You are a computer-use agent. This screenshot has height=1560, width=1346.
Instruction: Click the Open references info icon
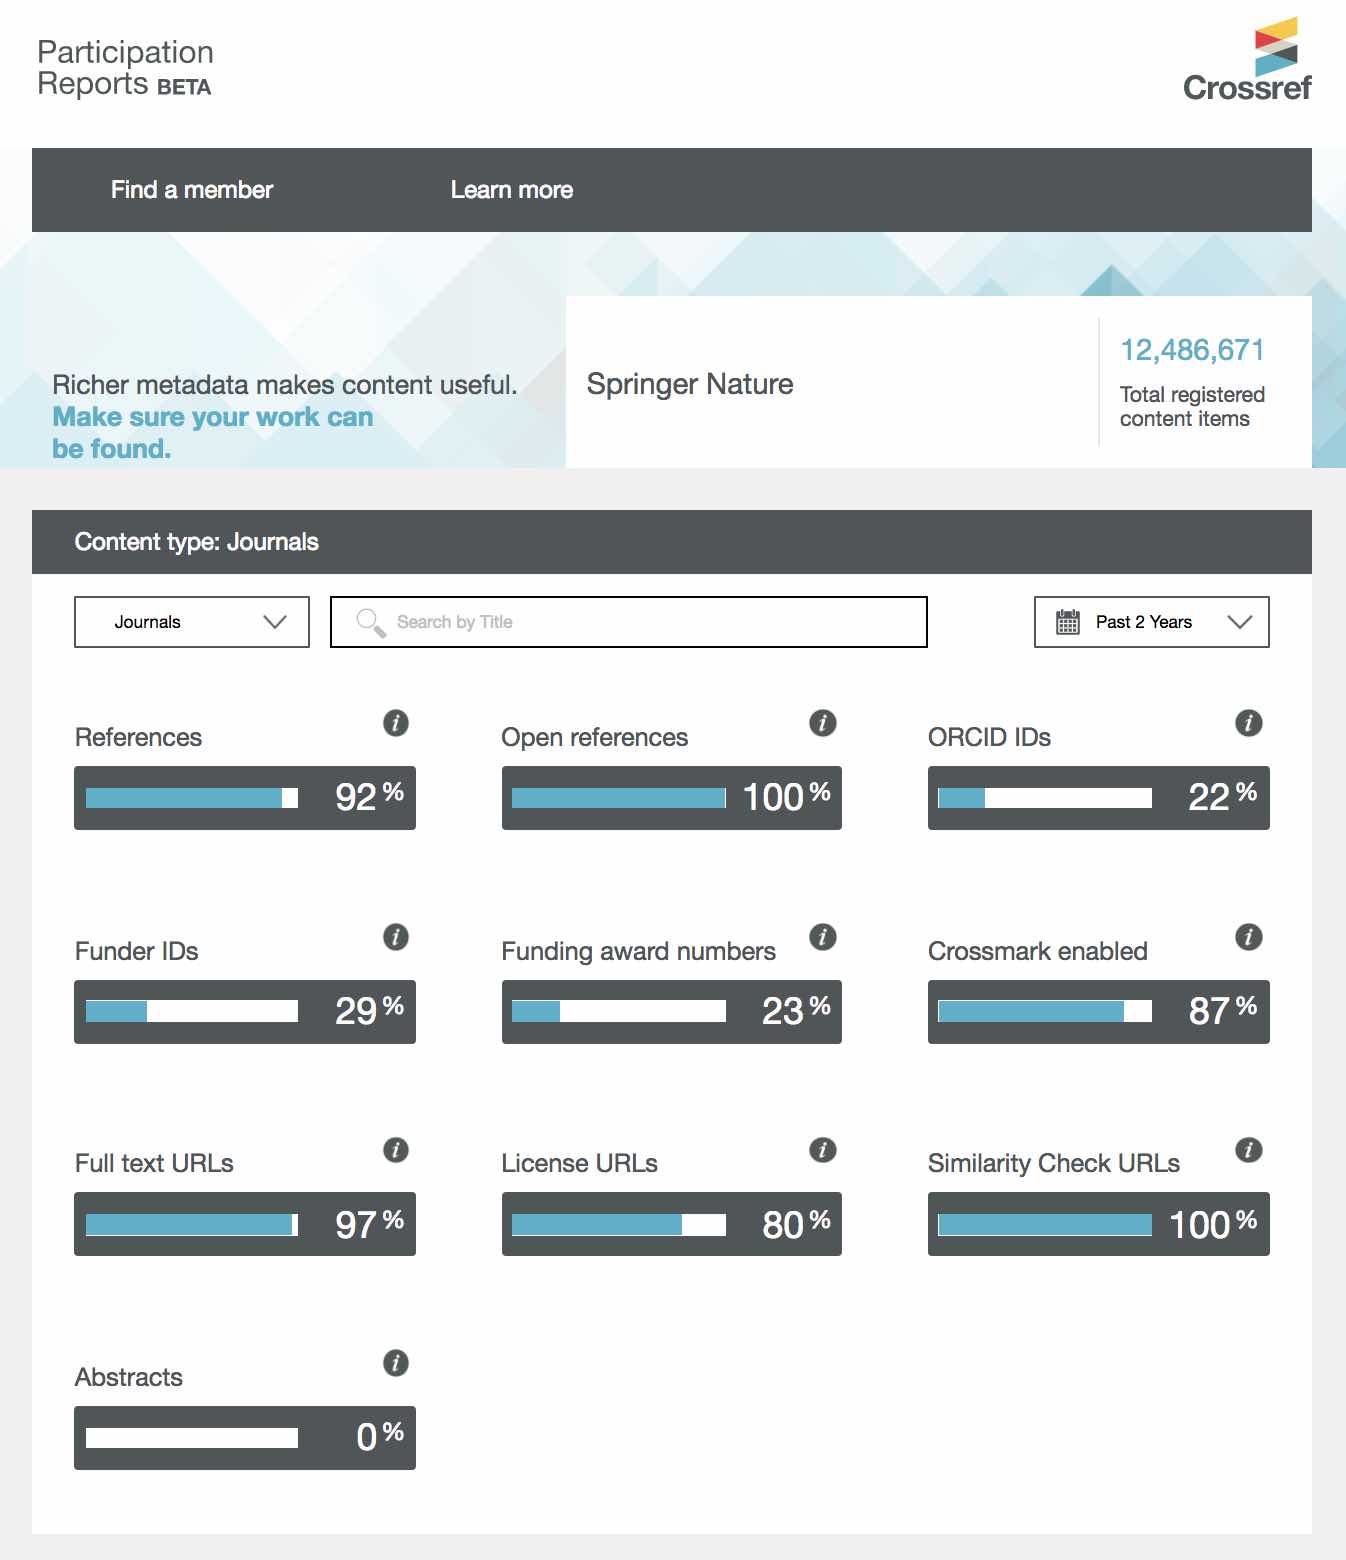click(822, 723)
